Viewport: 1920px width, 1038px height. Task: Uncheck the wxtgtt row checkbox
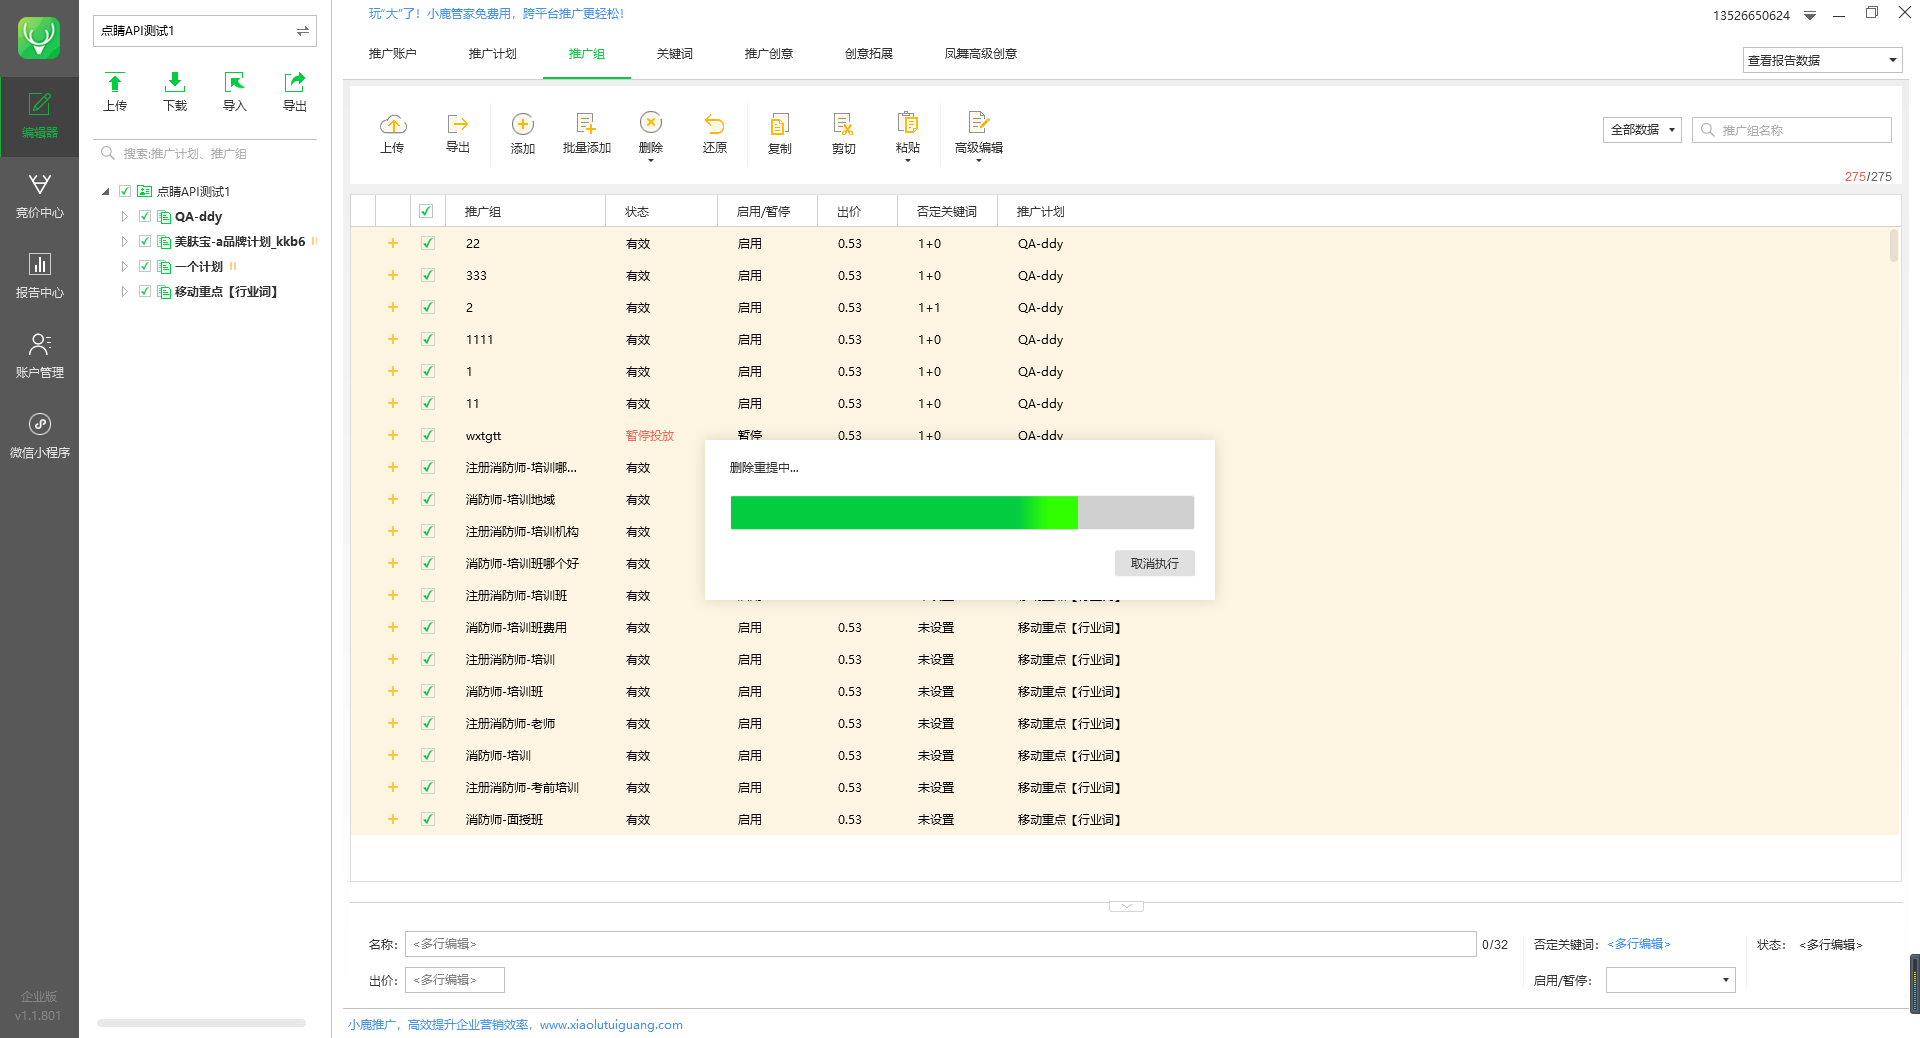pos(428,435)
